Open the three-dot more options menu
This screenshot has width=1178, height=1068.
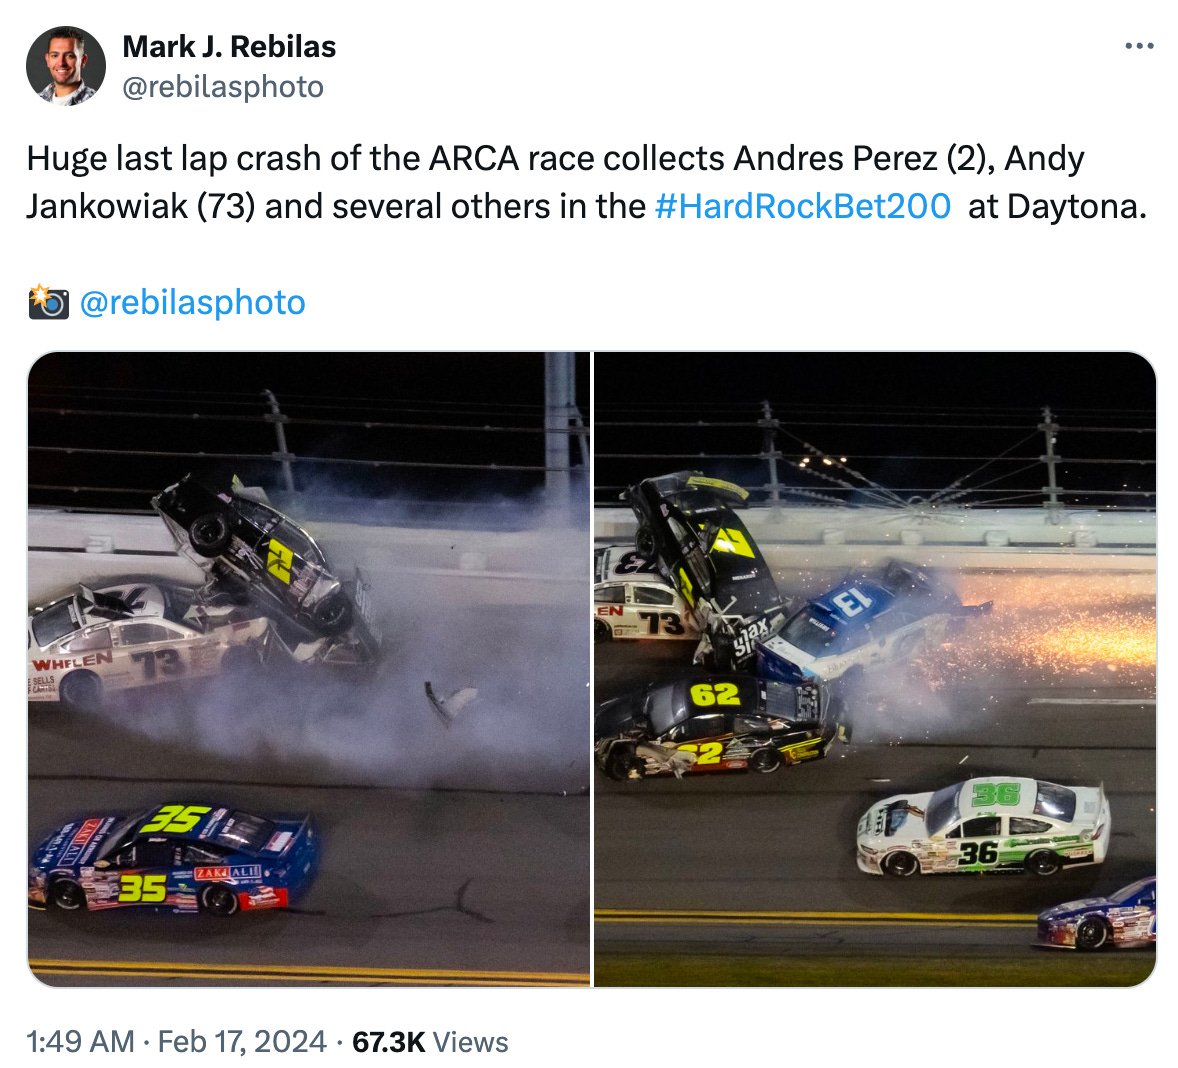click(1139, 47)
